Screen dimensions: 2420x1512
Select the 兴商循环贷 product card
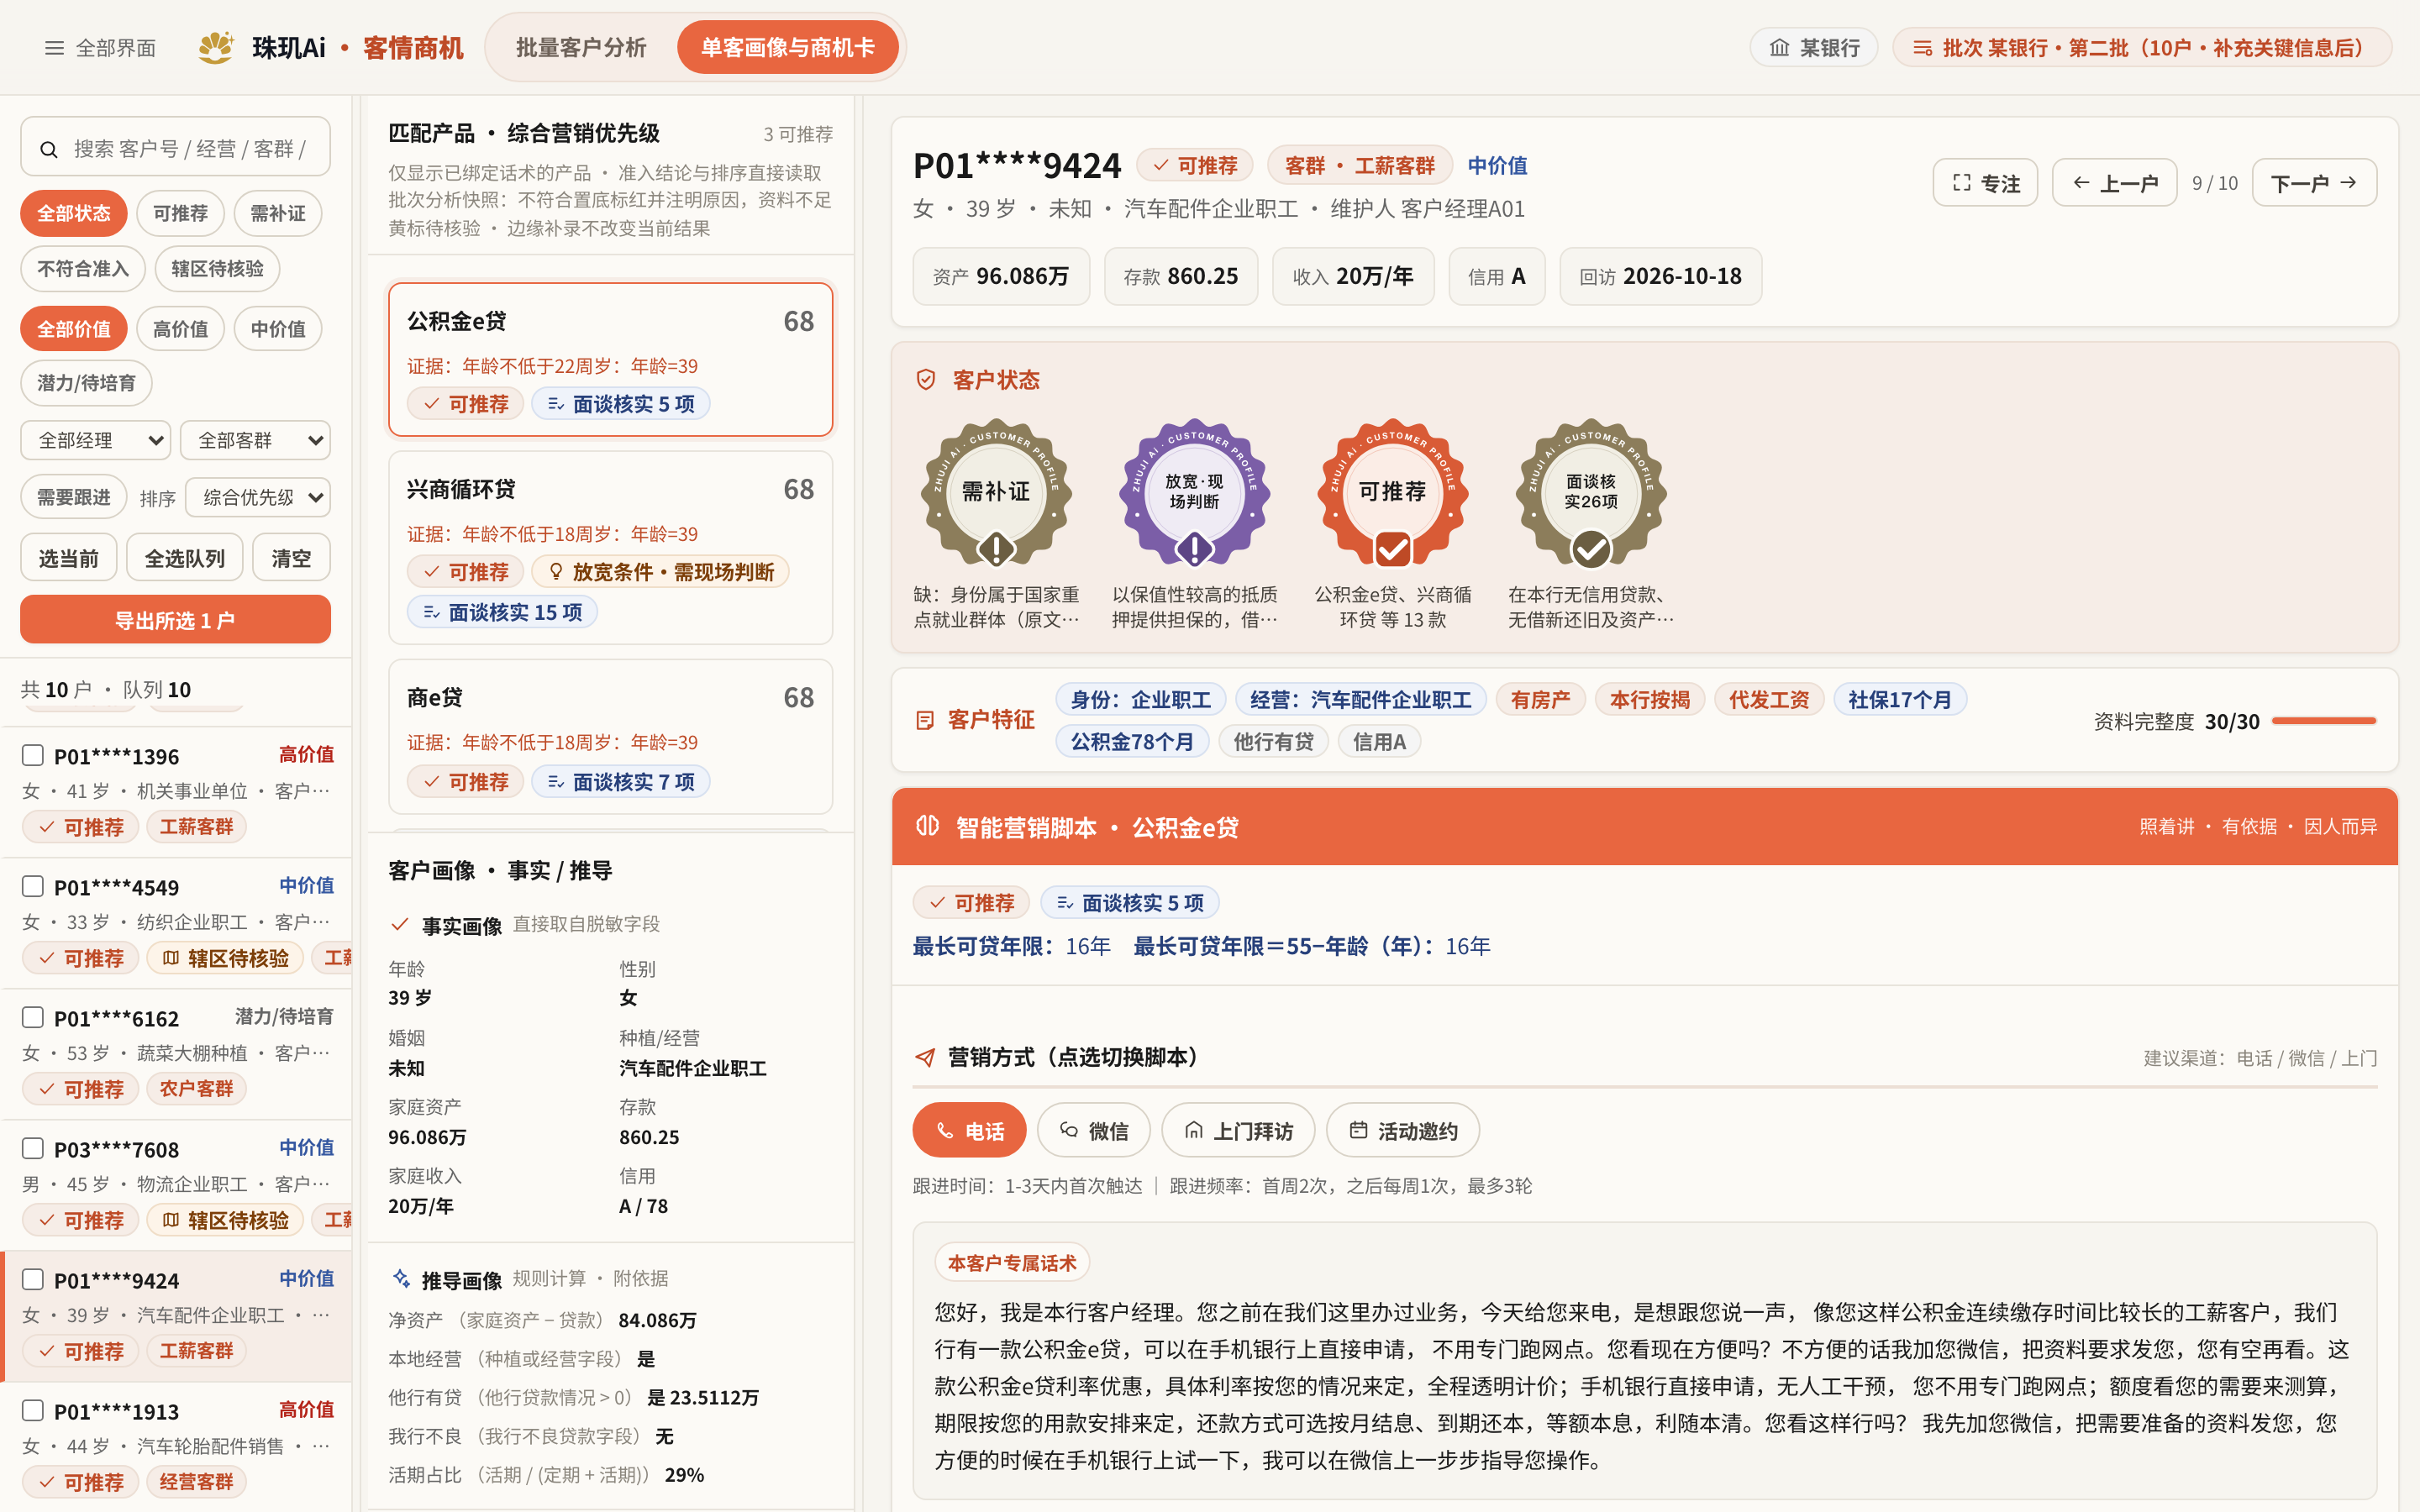tap(610, 548)
